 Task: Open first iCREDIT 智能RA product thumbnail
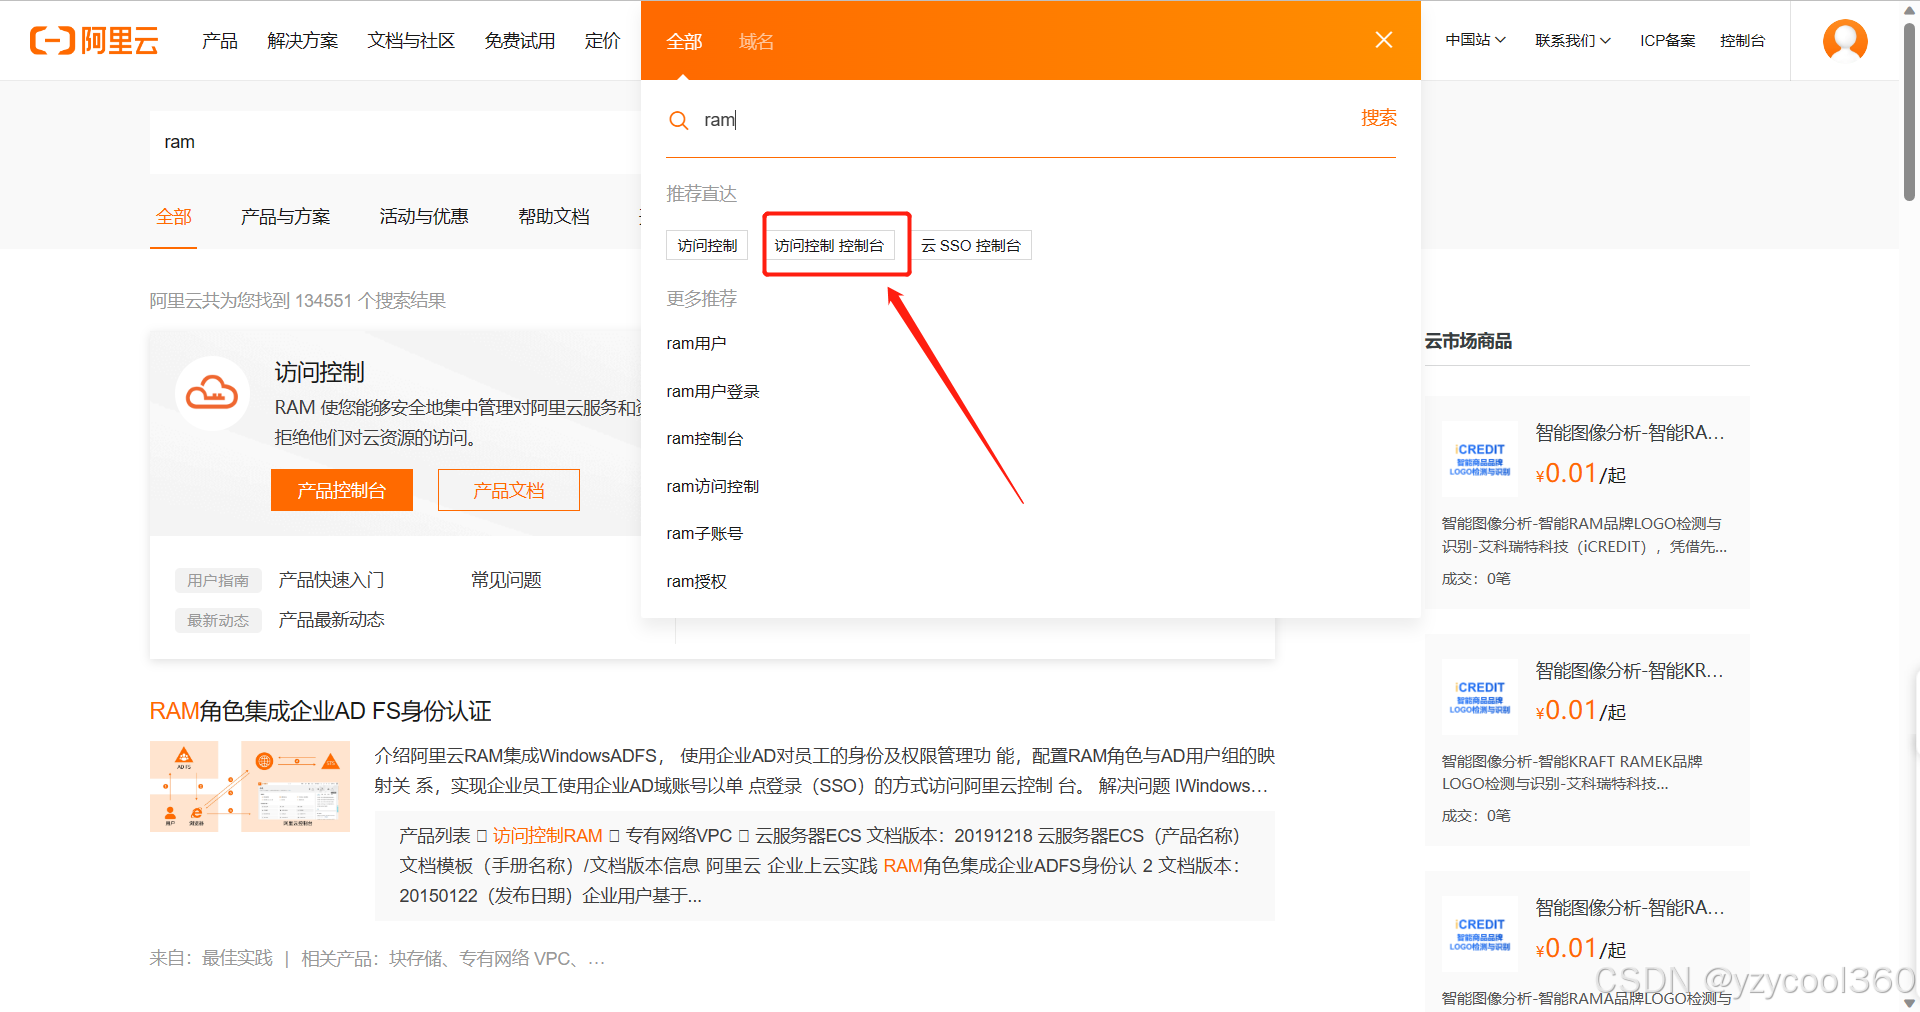pyautogui.click(x=1480, y=459)
